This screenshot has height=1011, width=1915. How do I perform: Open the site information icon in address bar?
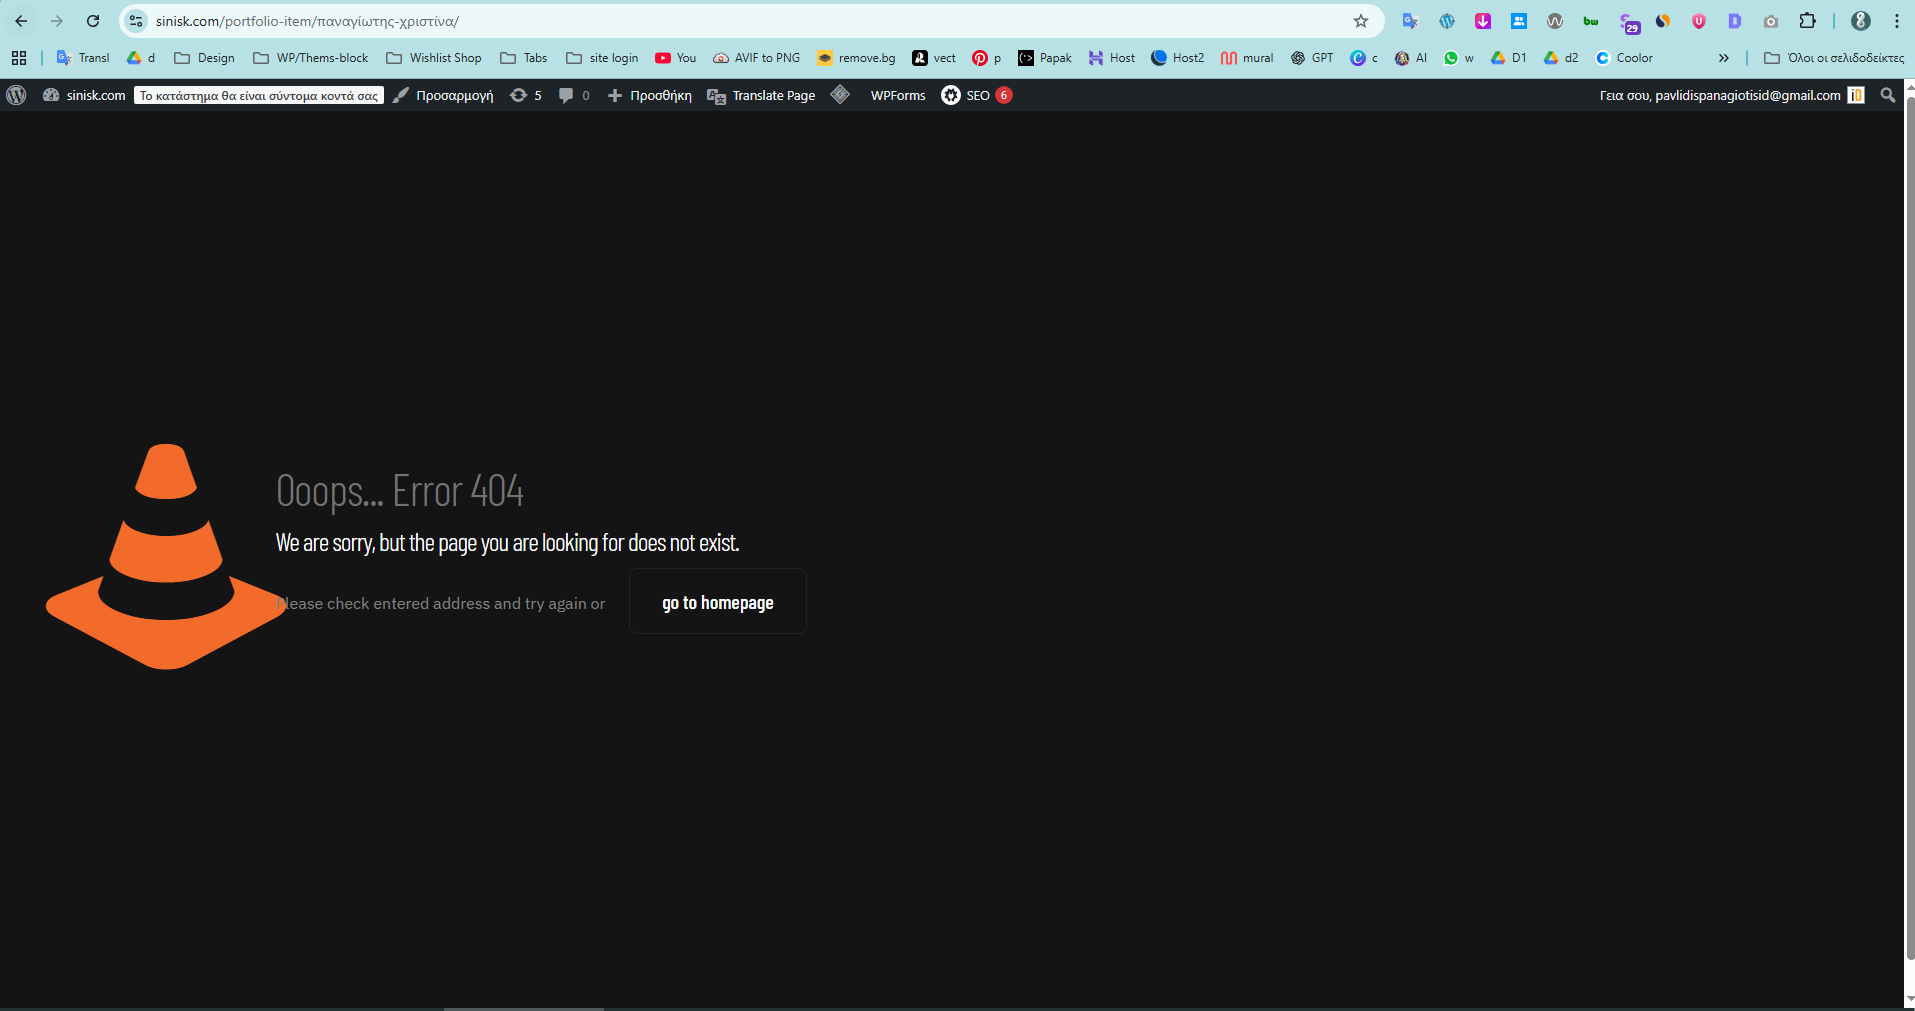point(137,21)
